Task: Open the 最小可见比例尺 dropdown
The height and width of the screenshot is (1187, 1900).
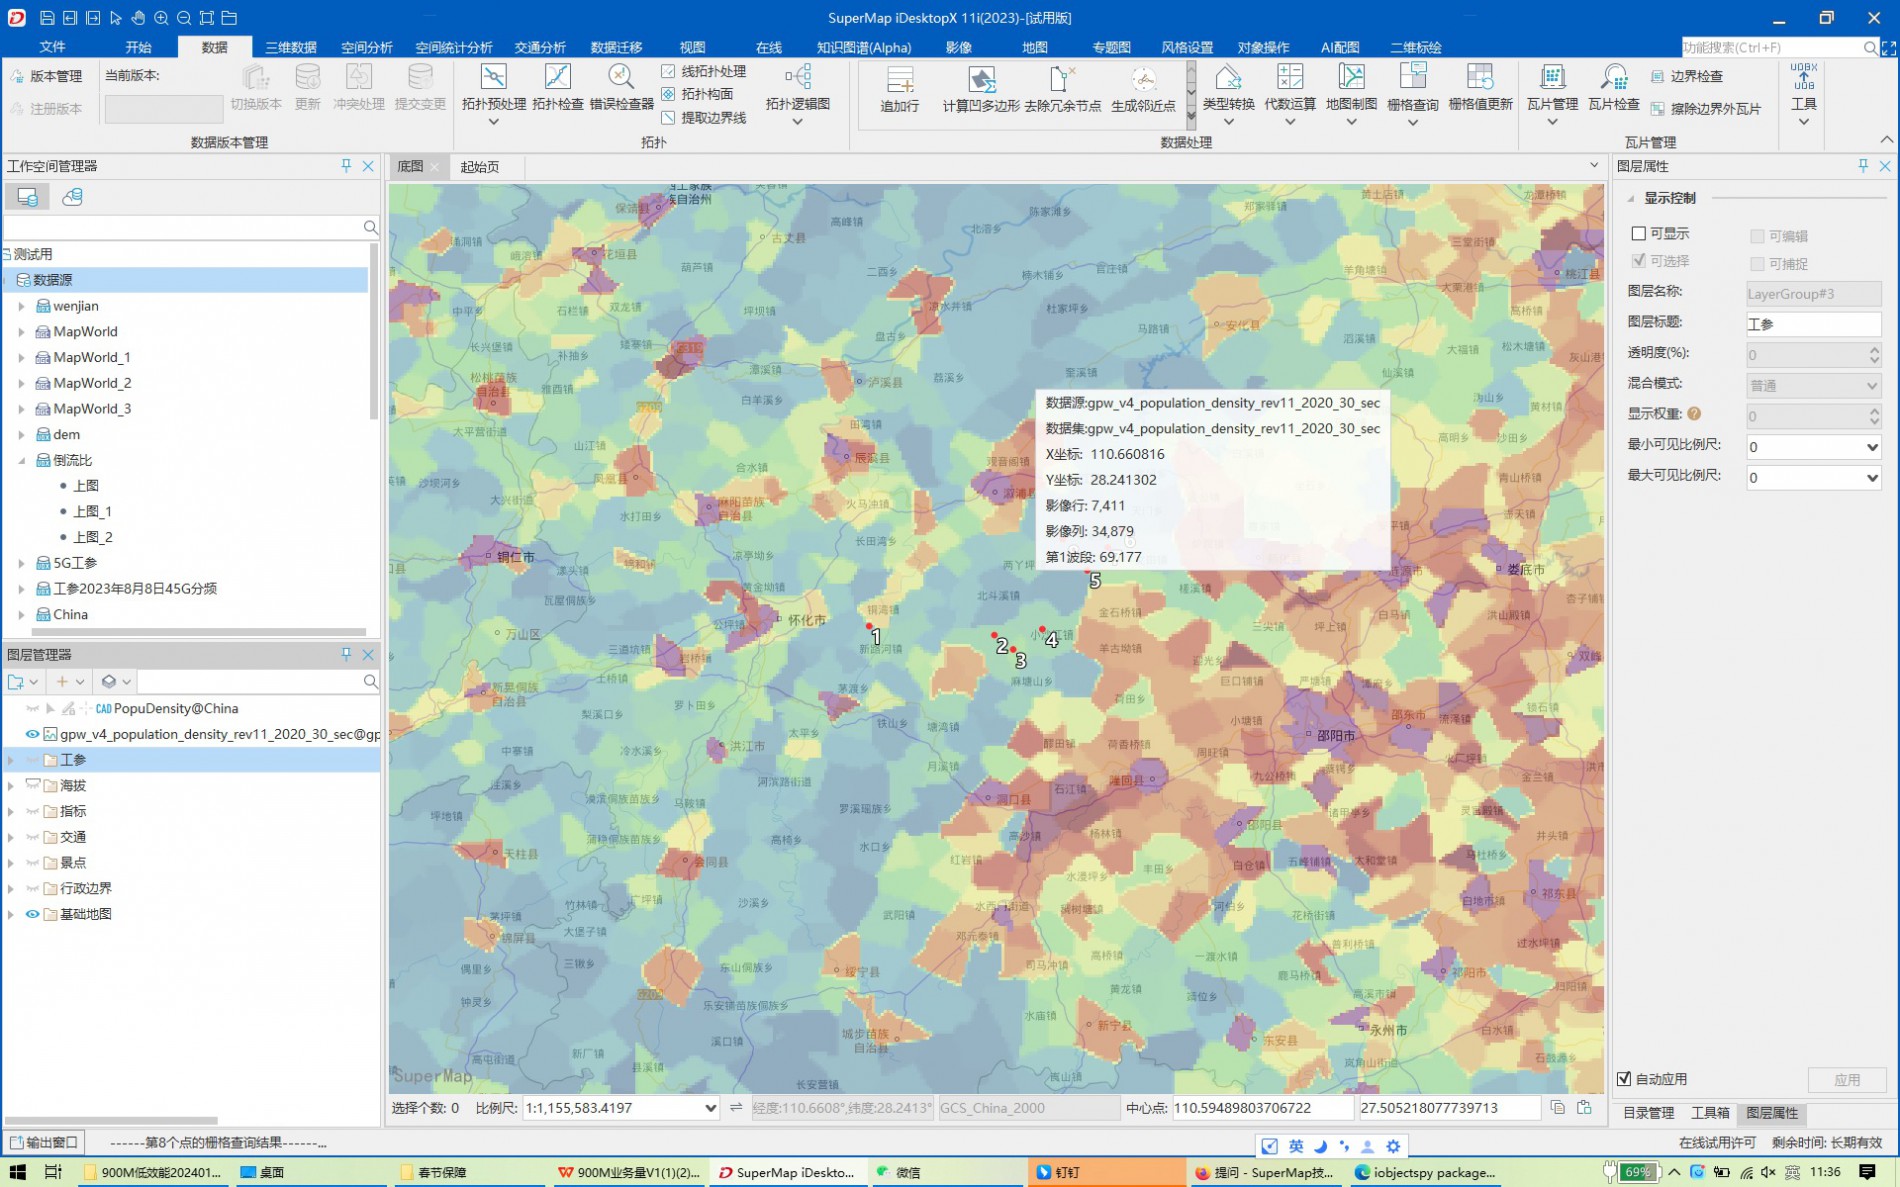Action: point(1872,447)
